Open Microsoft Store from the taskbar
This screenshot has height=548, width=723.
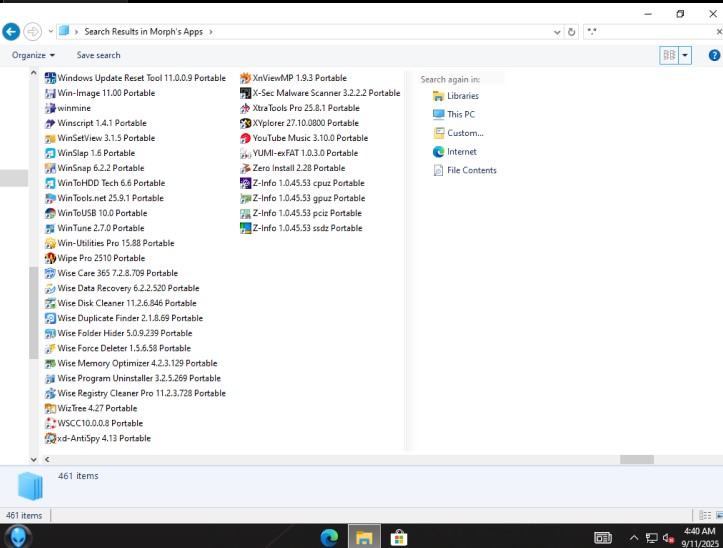coord(399,537)
